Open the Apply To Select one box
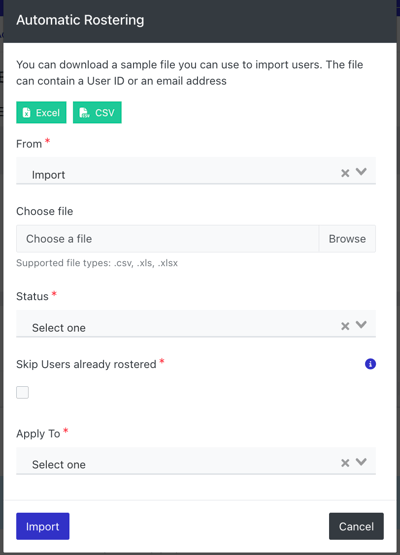The width and height of the screenshot is (400, 555). [196, 461]
